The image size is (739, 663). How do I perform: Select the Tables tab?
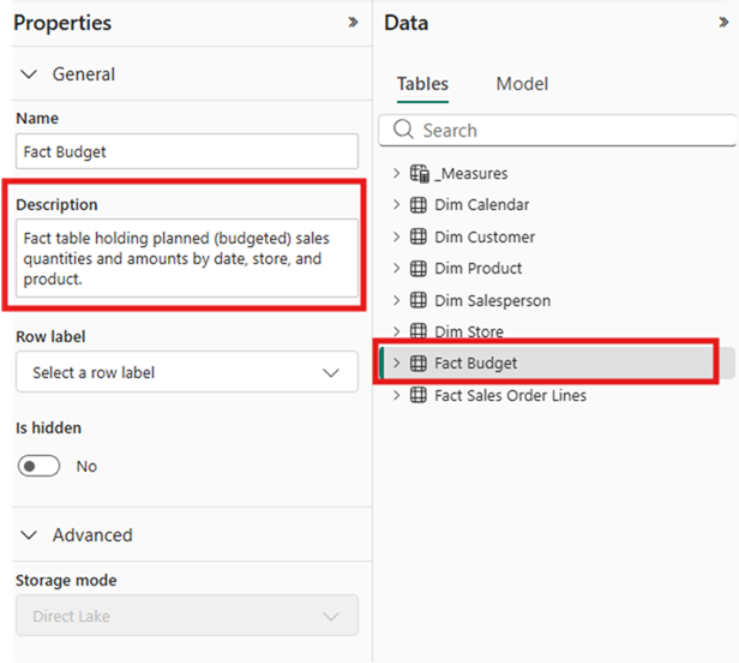click(423, 84)
